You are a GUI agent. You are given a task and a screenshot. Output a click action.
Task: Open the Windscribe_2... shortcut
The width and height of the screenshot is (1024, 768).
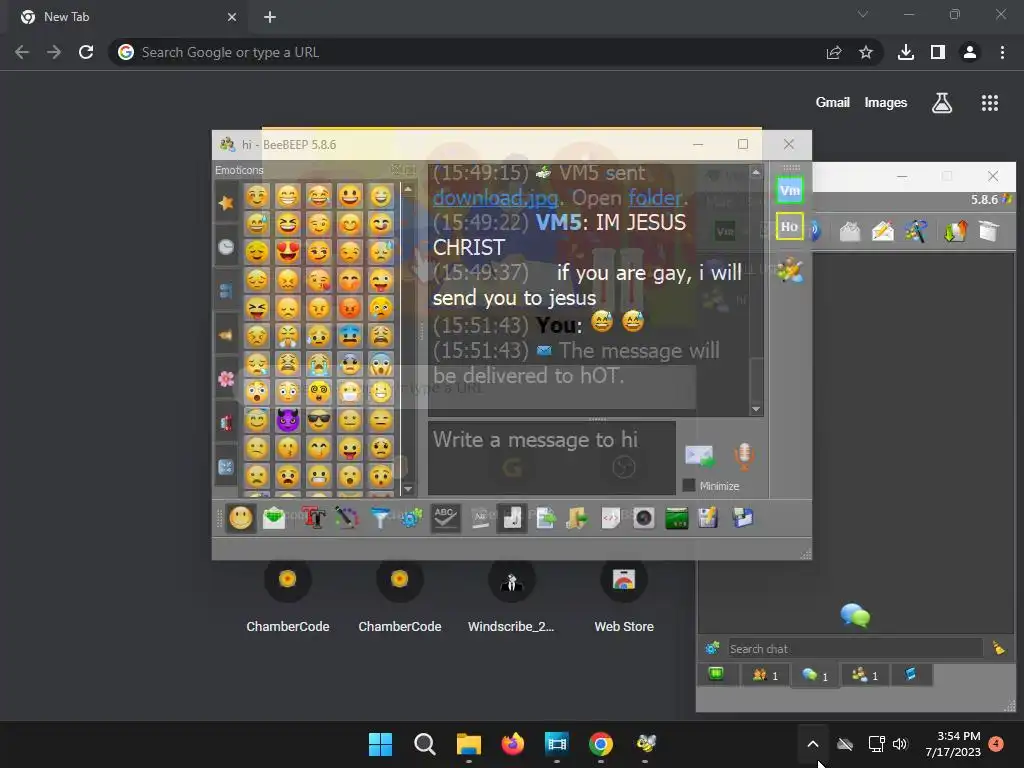click(x=511, y=596)
